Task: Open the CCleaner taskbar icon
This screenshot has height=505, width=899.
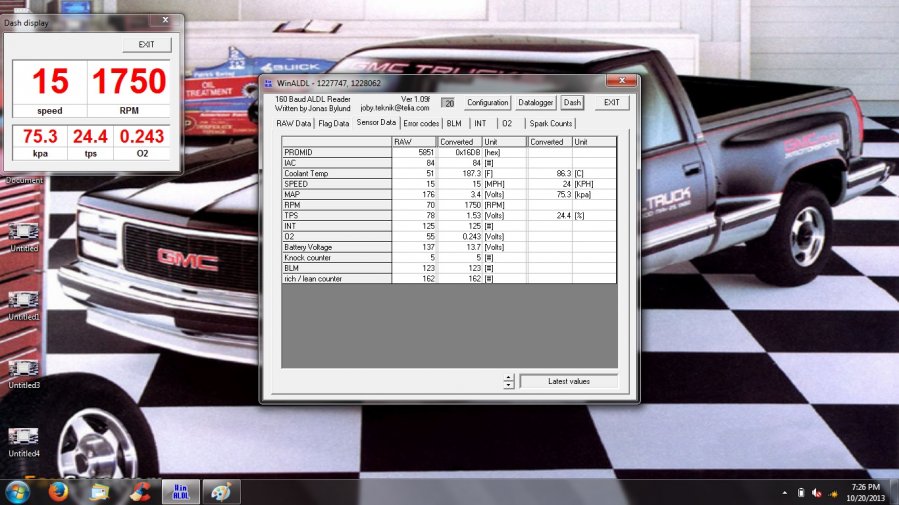Action: click(139, 492)
